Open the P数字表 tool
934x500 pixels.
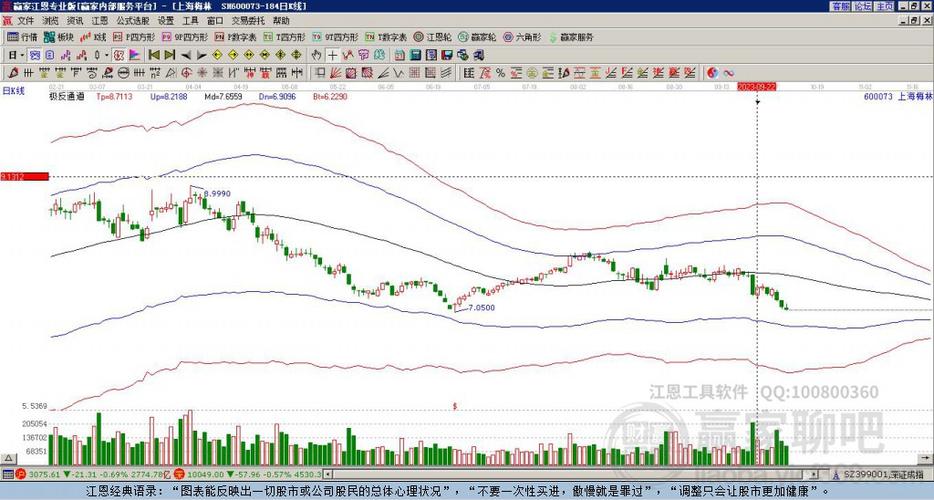[x=235, y=37]
